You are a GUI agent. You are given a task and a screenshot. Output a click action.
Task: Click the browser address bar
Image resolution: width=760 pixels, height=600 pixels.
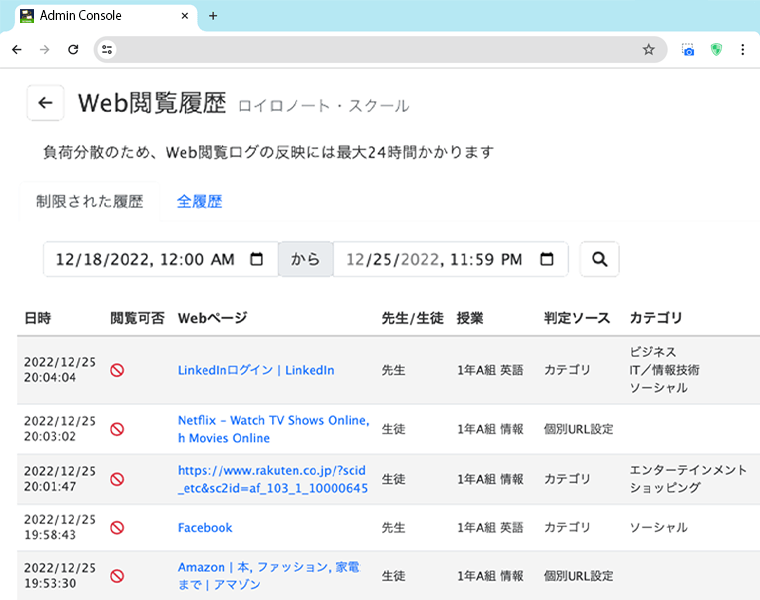(378, 49)
